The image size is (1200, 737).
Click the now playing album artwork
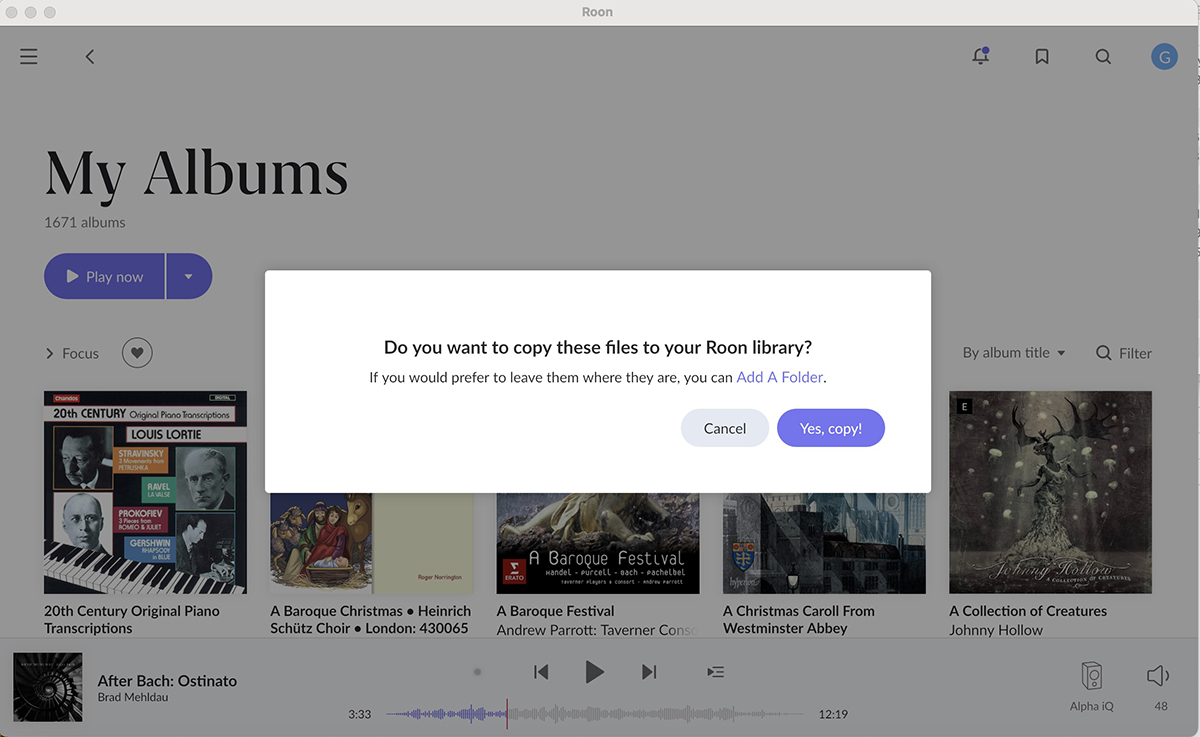(48, 688)
